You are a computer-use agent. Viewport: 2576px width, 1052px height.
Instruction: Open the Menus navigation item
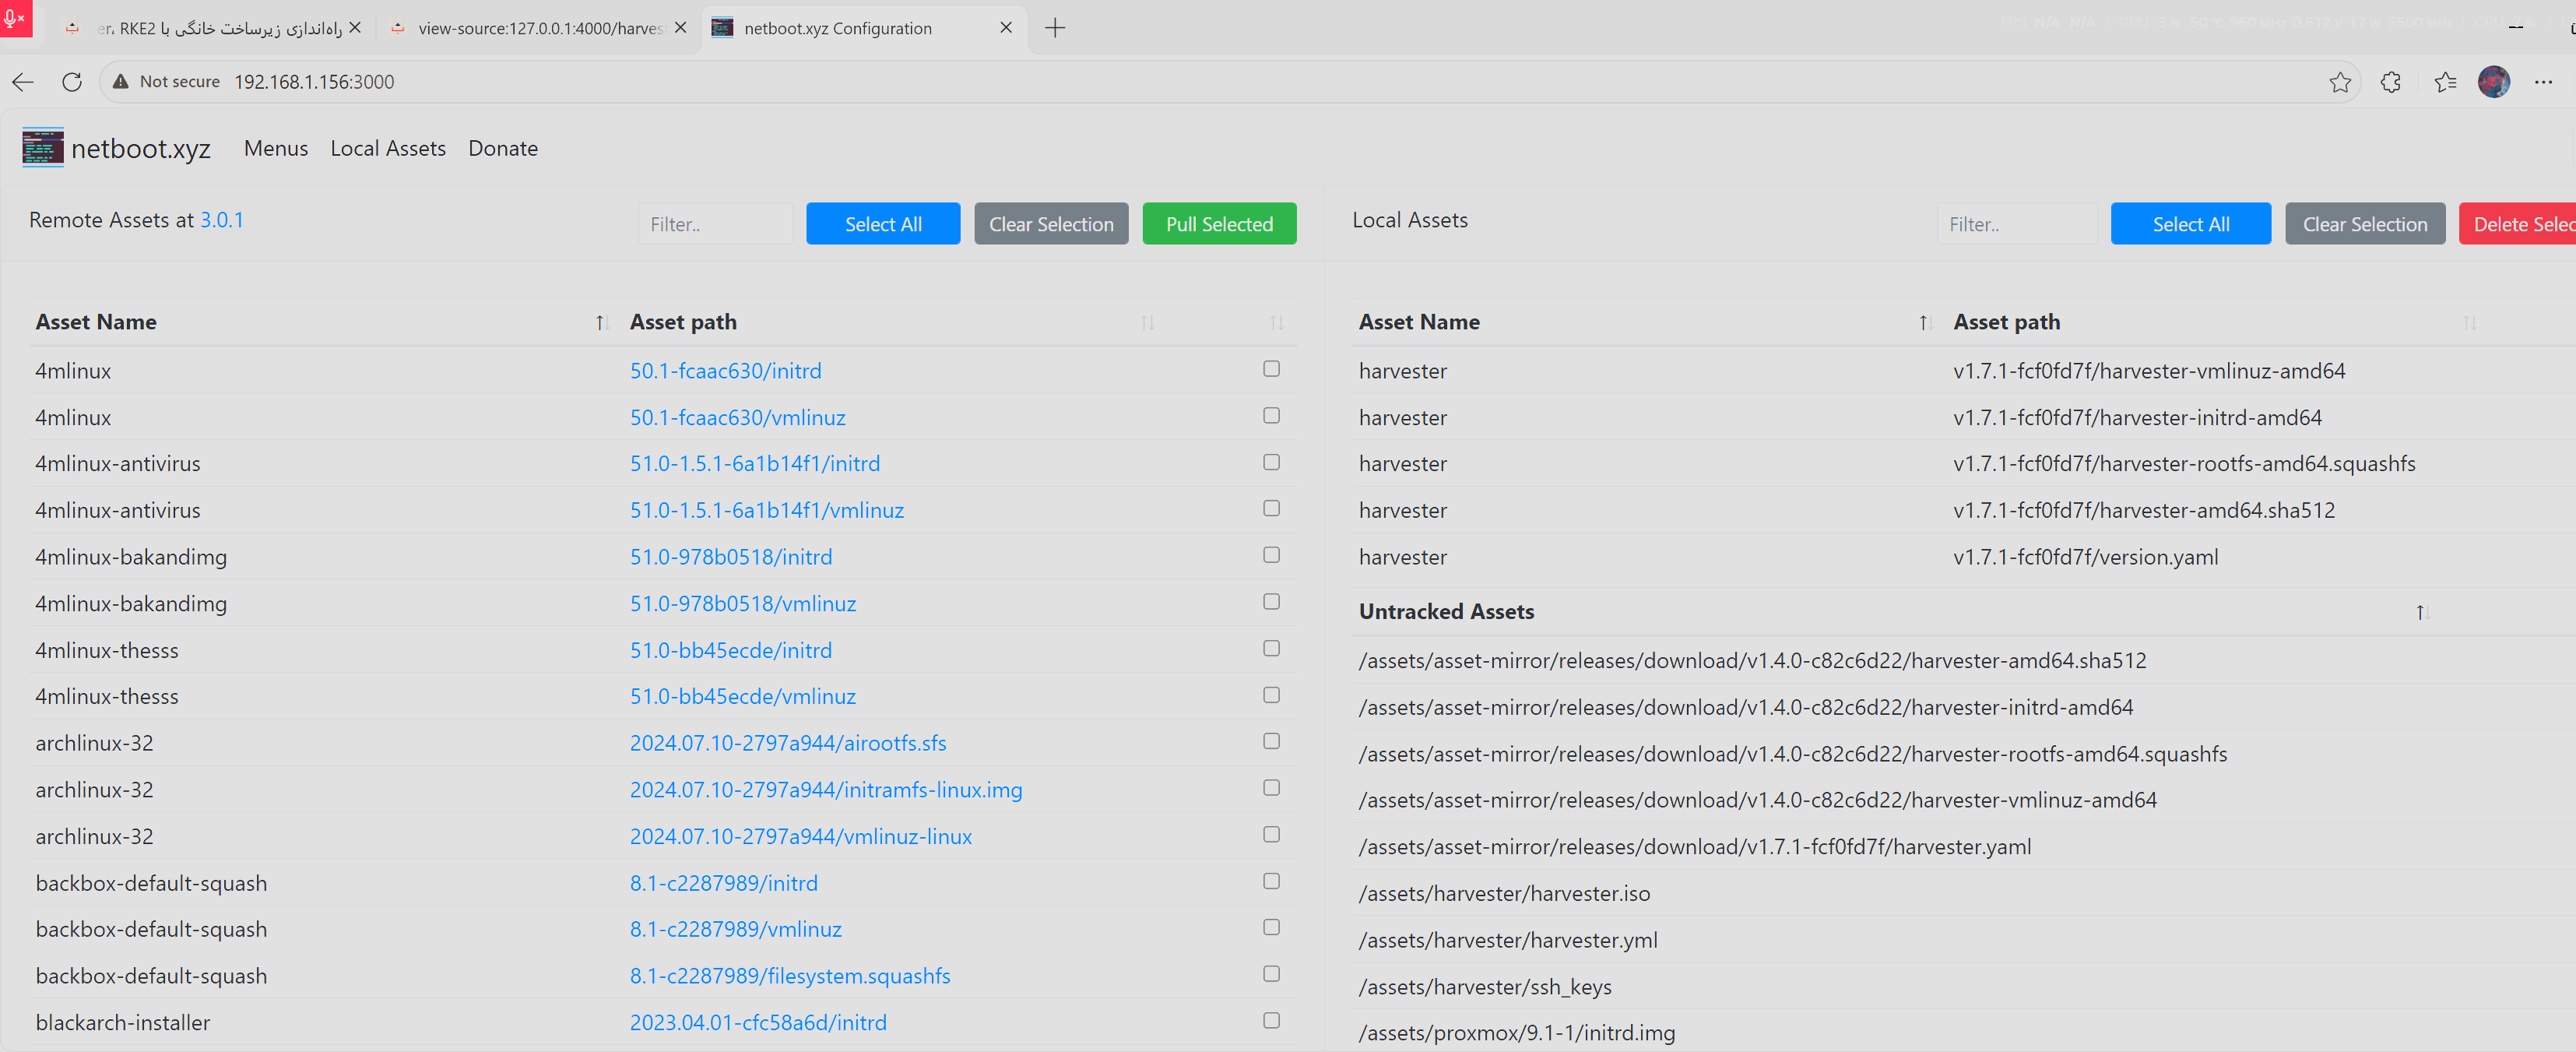pyautogui.click(x=275, y=148)
